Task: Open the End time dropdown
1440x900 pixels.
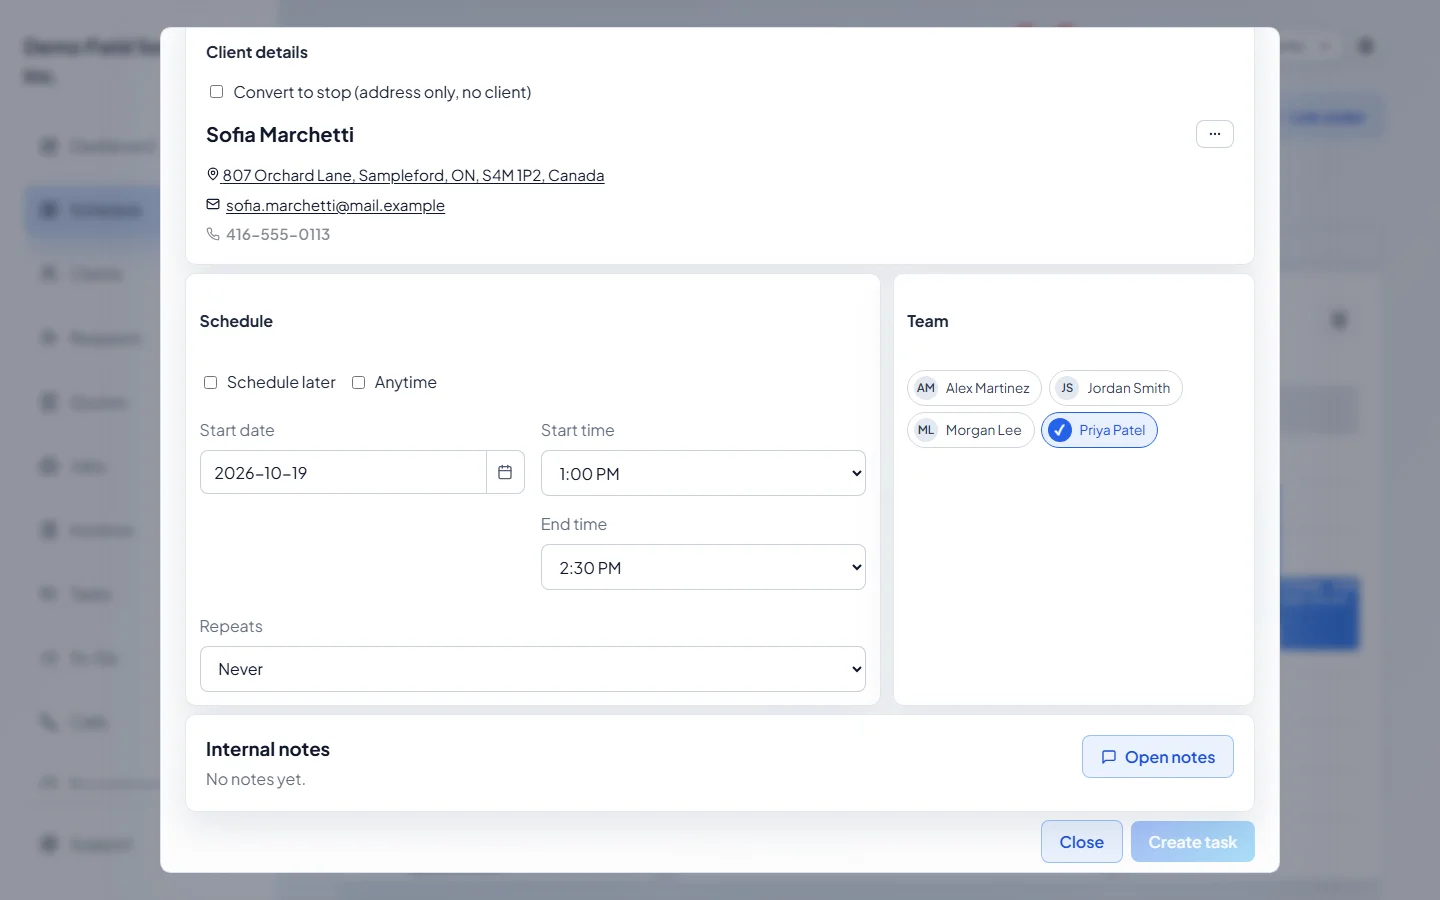Action: click(x=703, y=567)
